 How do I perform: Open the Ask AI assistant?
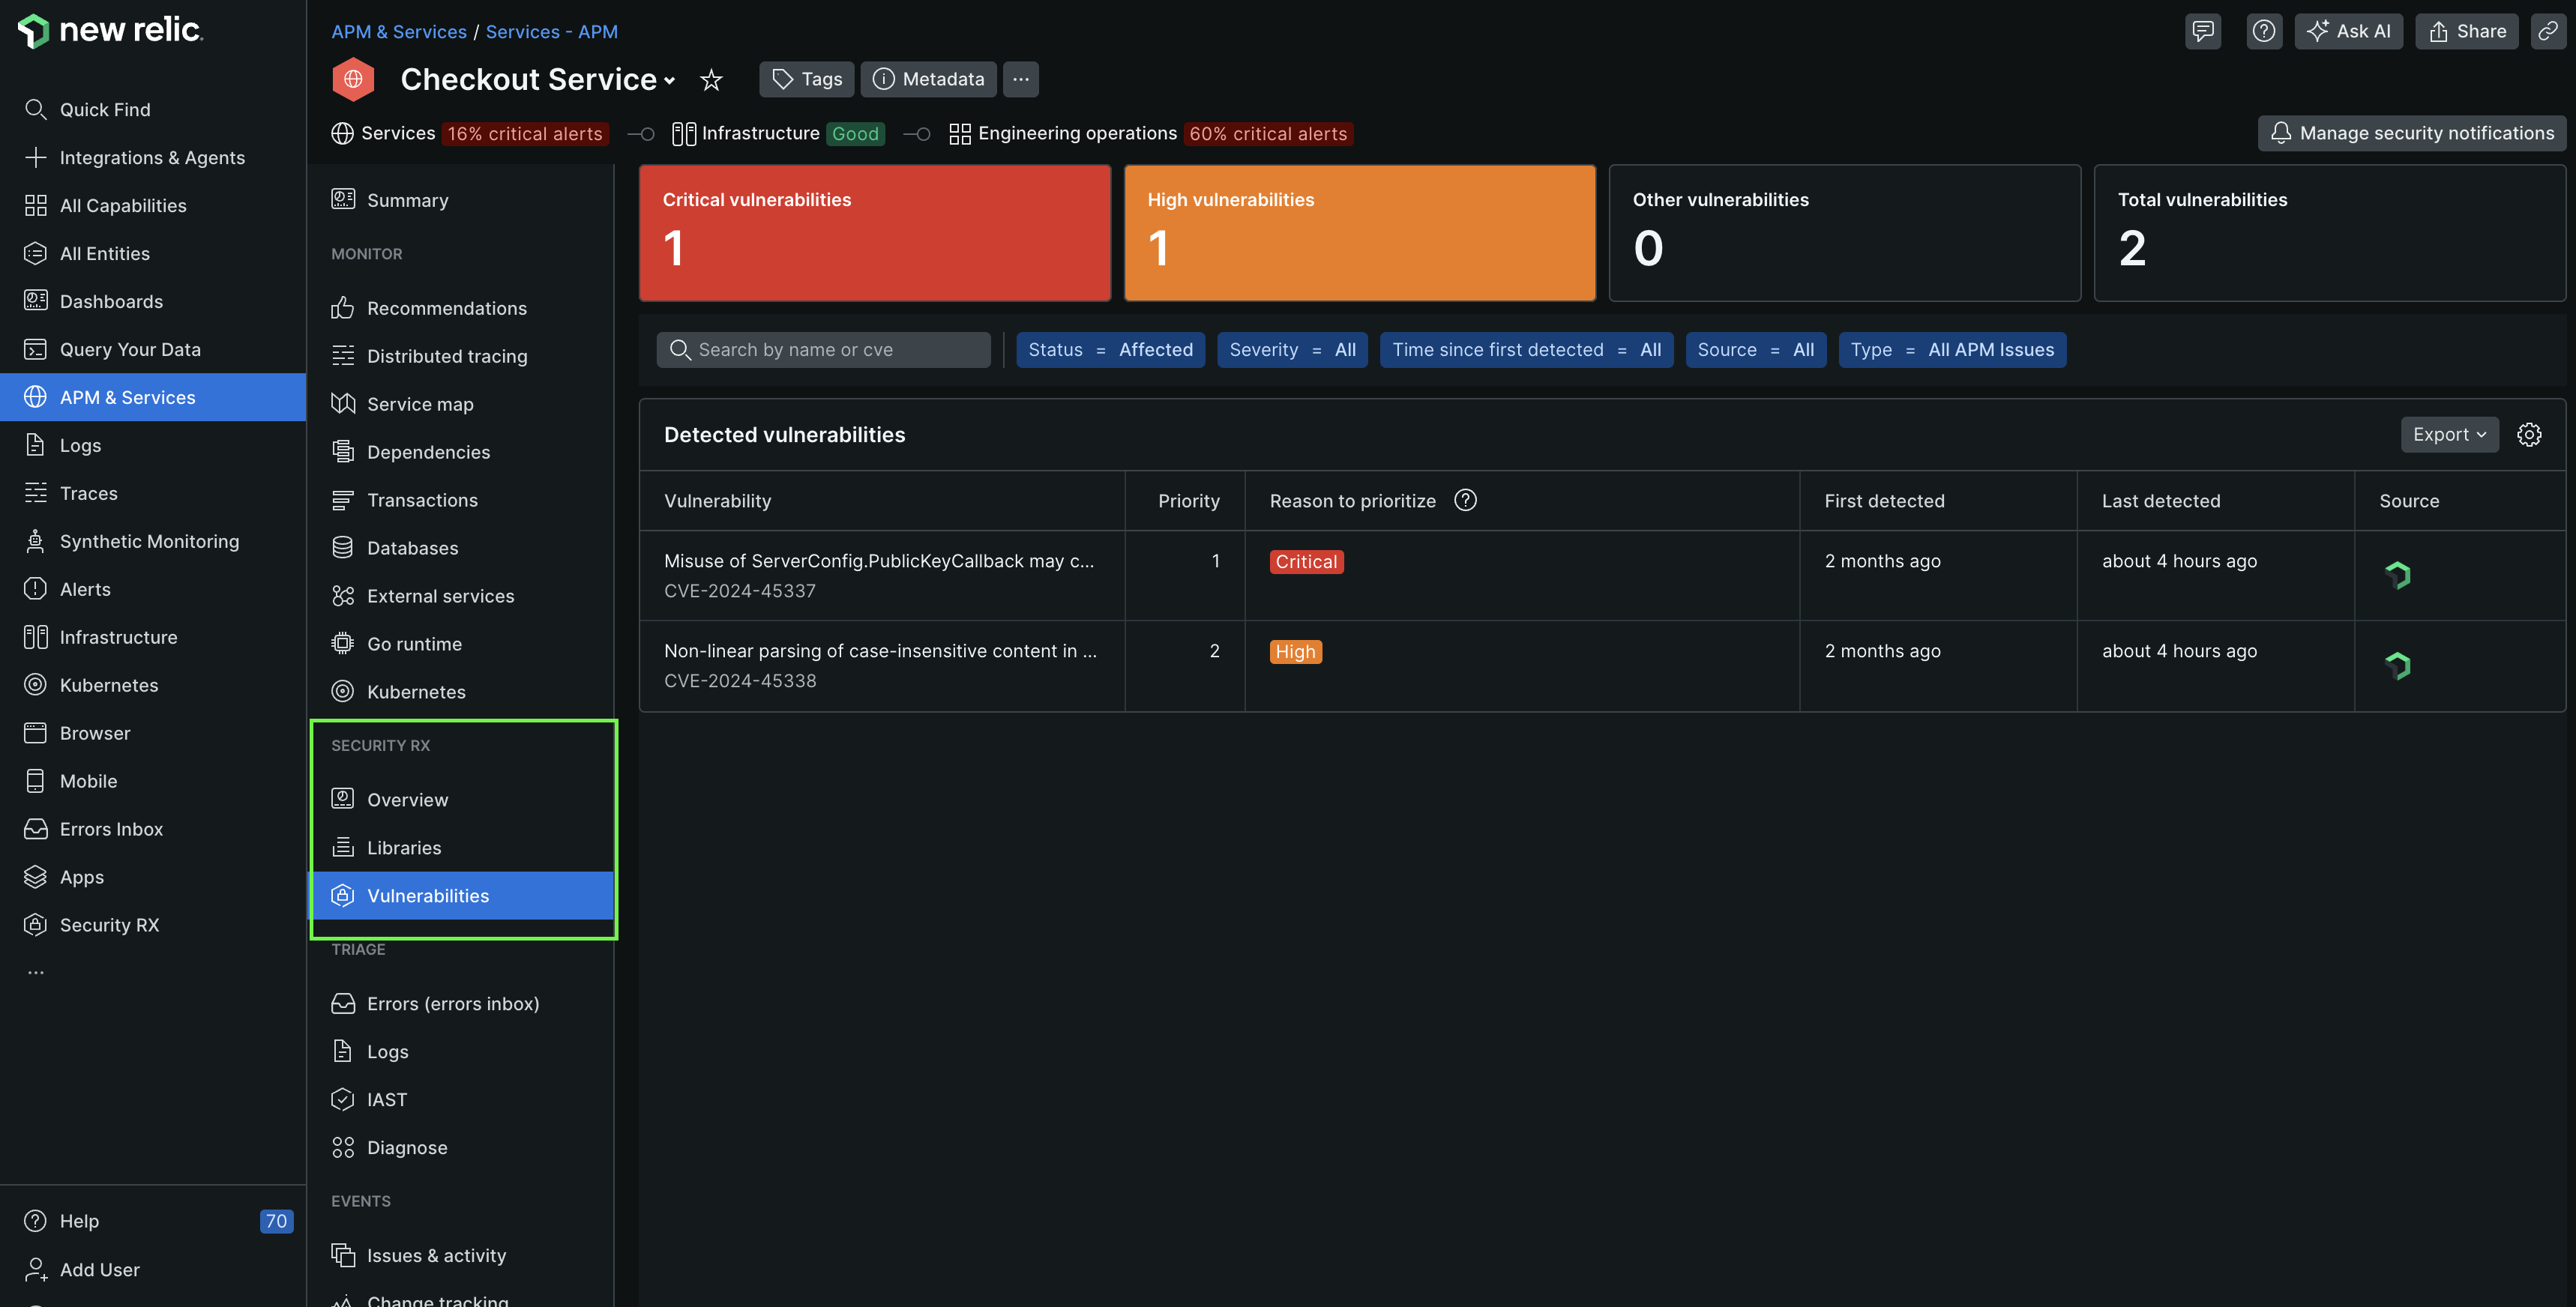coord(2347,31)
